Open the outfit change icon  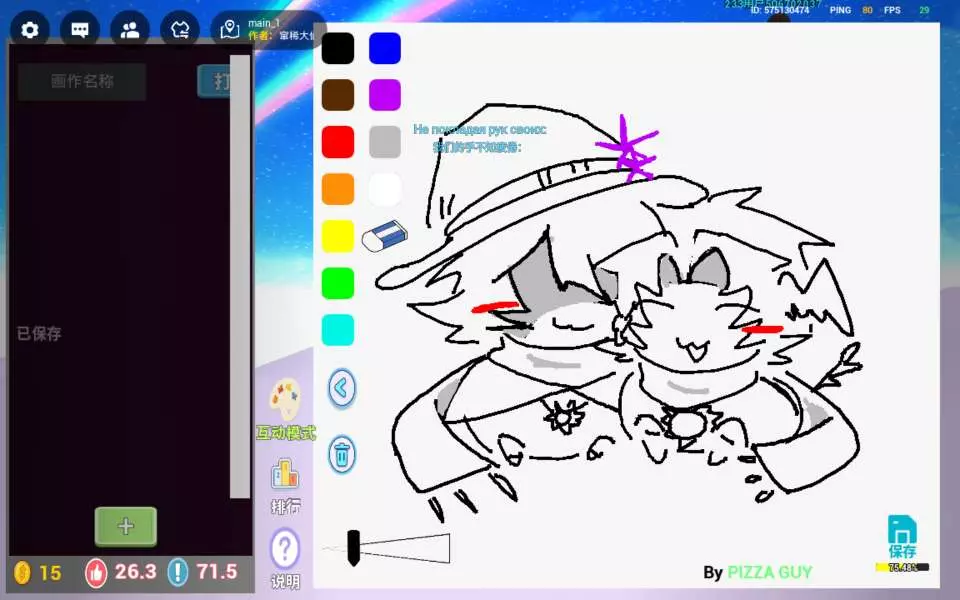tap(180, 29)
